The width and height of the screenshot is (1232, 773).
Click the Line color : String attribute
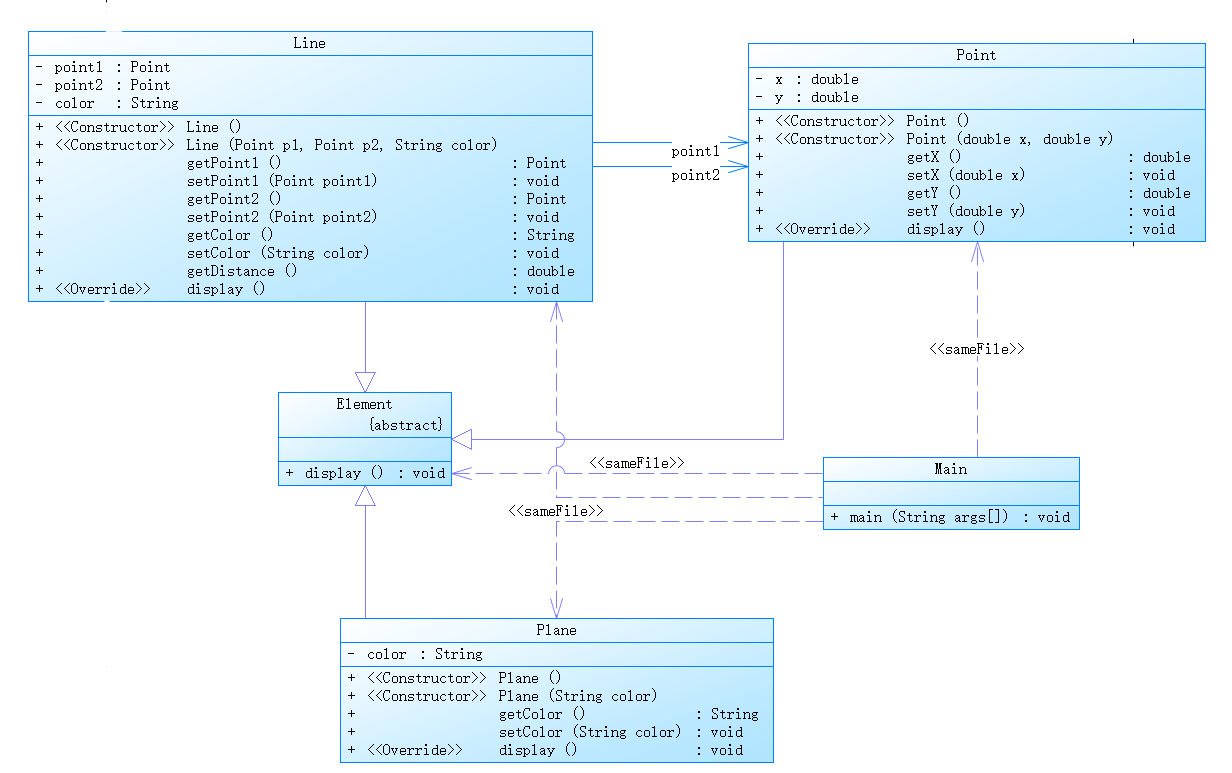[x=106, y=103]
